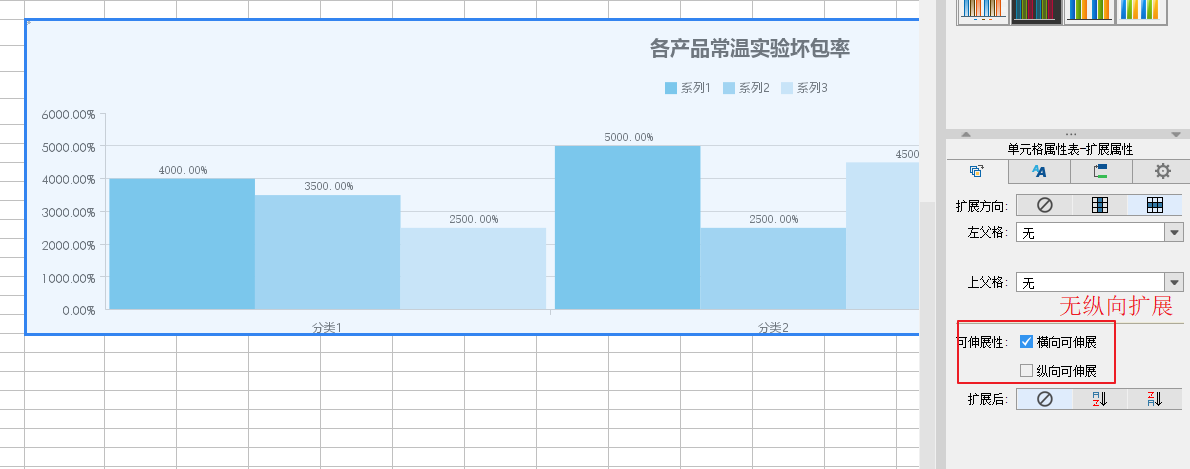Collapse panel with the down arrow
Image resolution: width=1190 pixels, height=469 pixels.
[x=1176, y=134]
